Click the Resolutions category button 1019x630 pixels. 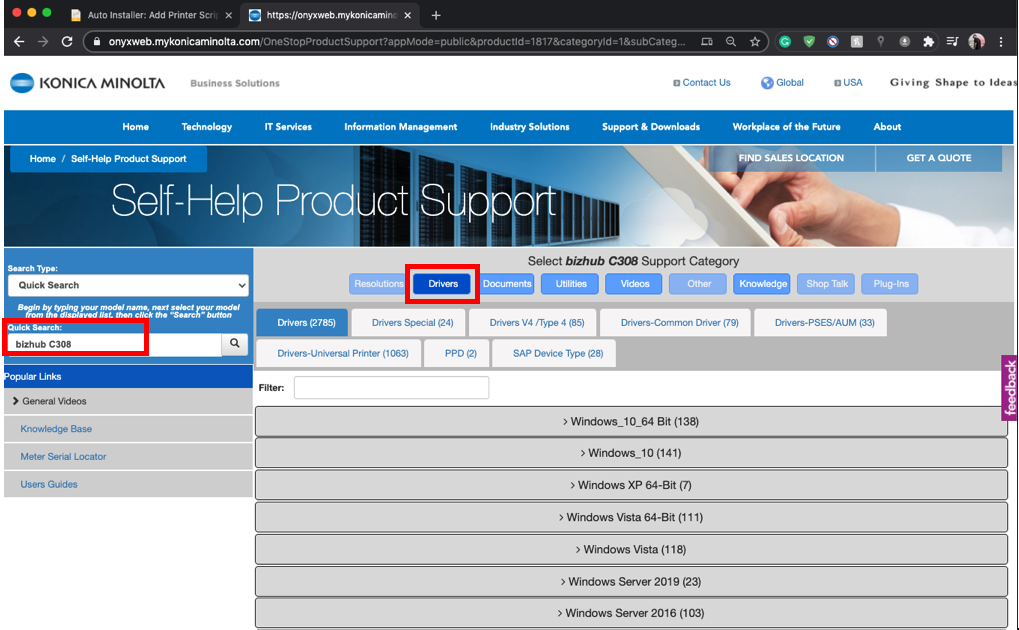[x=378, y=284]
